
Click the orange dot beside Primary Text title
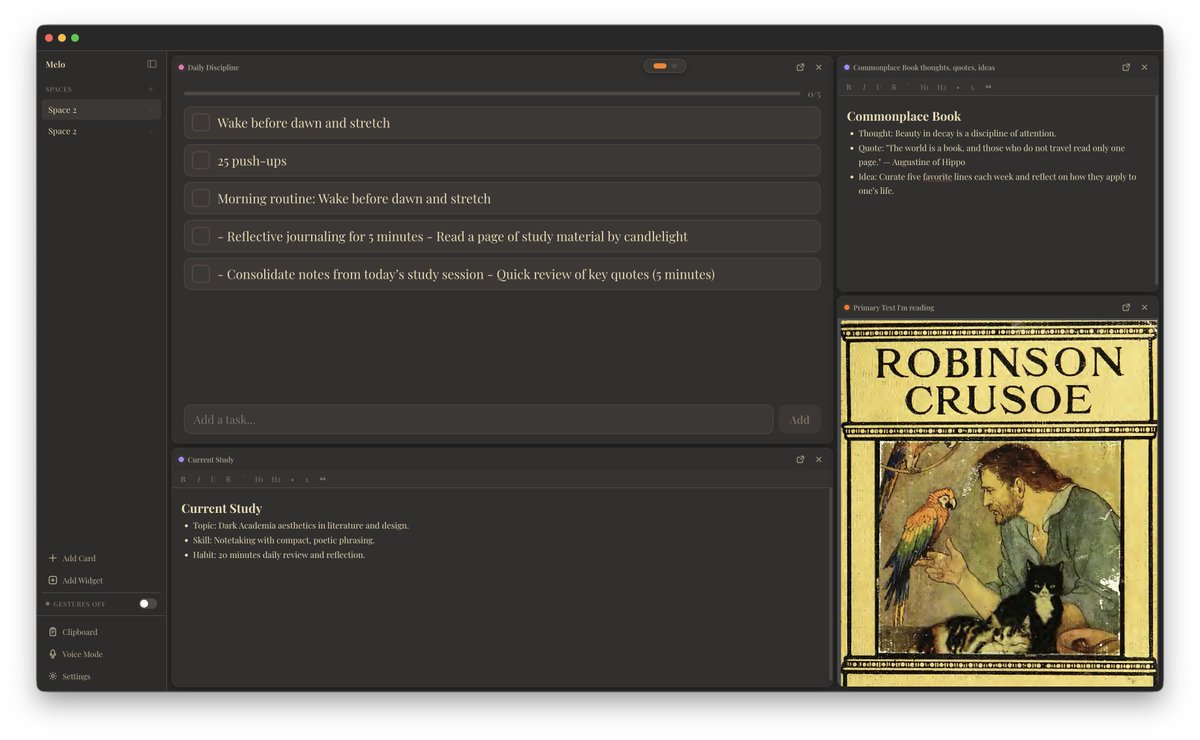[x=847, y=307]
